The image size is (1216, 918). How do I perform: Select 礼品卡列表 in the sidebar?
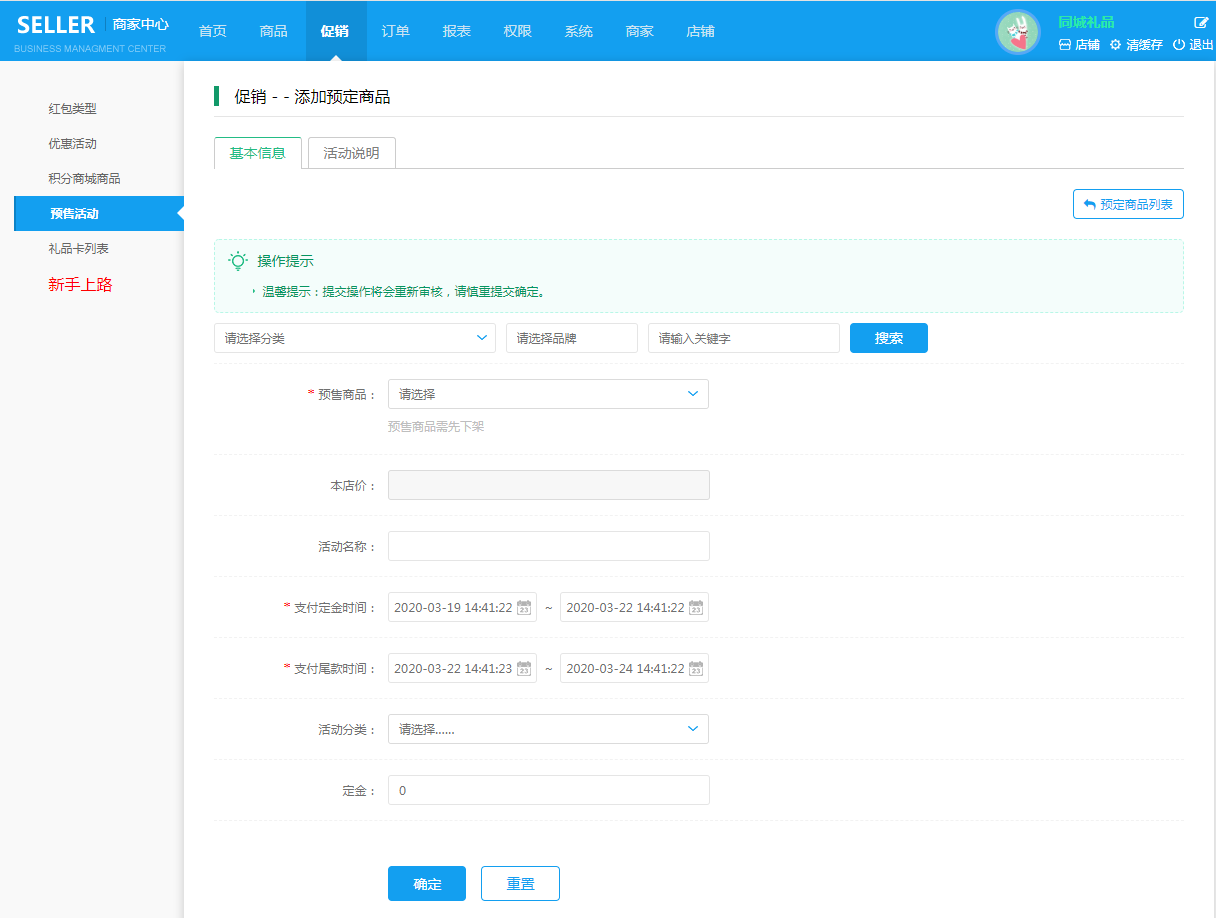pos(79,248)
